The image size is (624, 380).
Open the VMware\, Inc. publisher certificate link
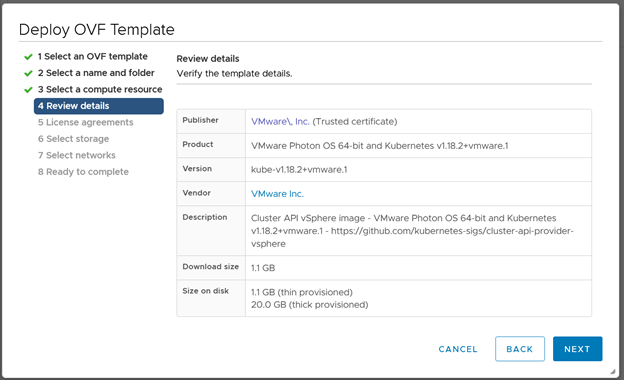[280, 122]
